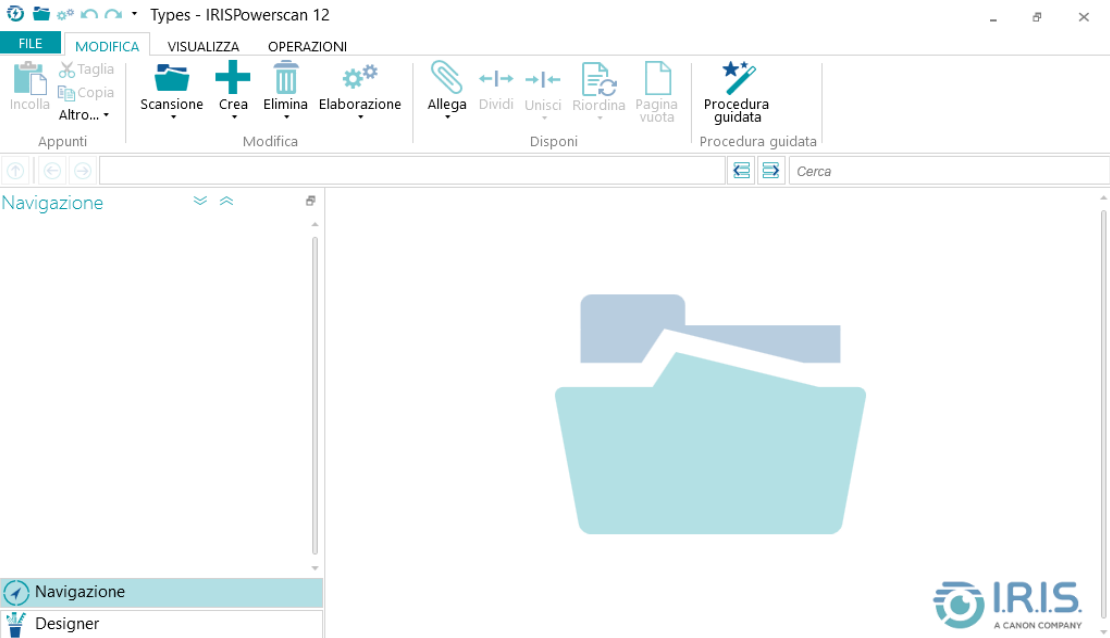
Task: Launch the Procedura guidata wizard
Action: [737, 92]
